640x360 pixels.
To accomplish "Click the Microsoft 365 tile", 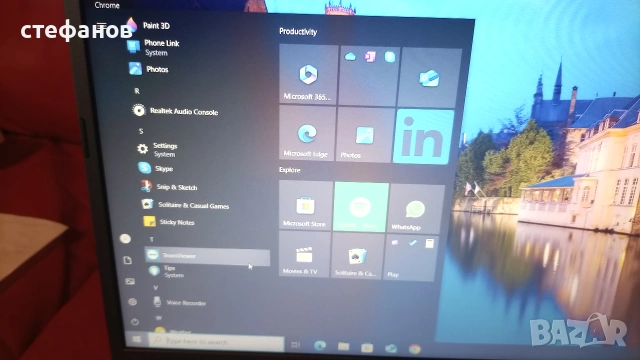I will tap(308, 74).
